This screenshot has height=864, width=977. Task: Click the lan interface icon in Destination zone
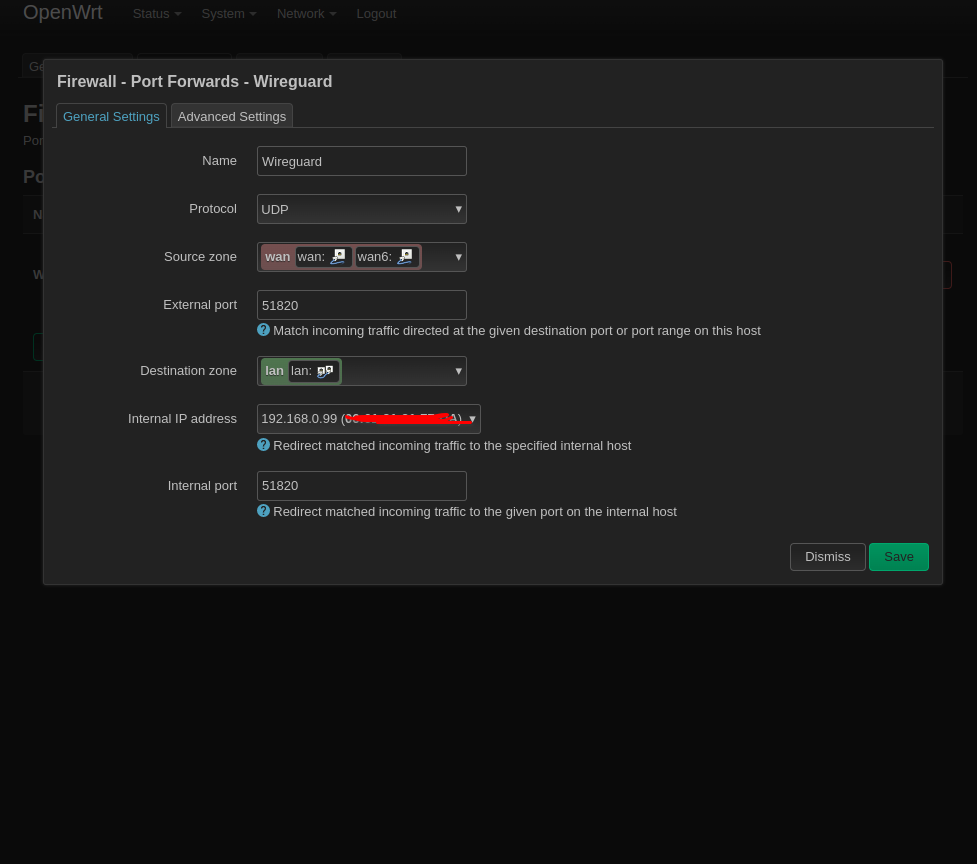point(325,371)
